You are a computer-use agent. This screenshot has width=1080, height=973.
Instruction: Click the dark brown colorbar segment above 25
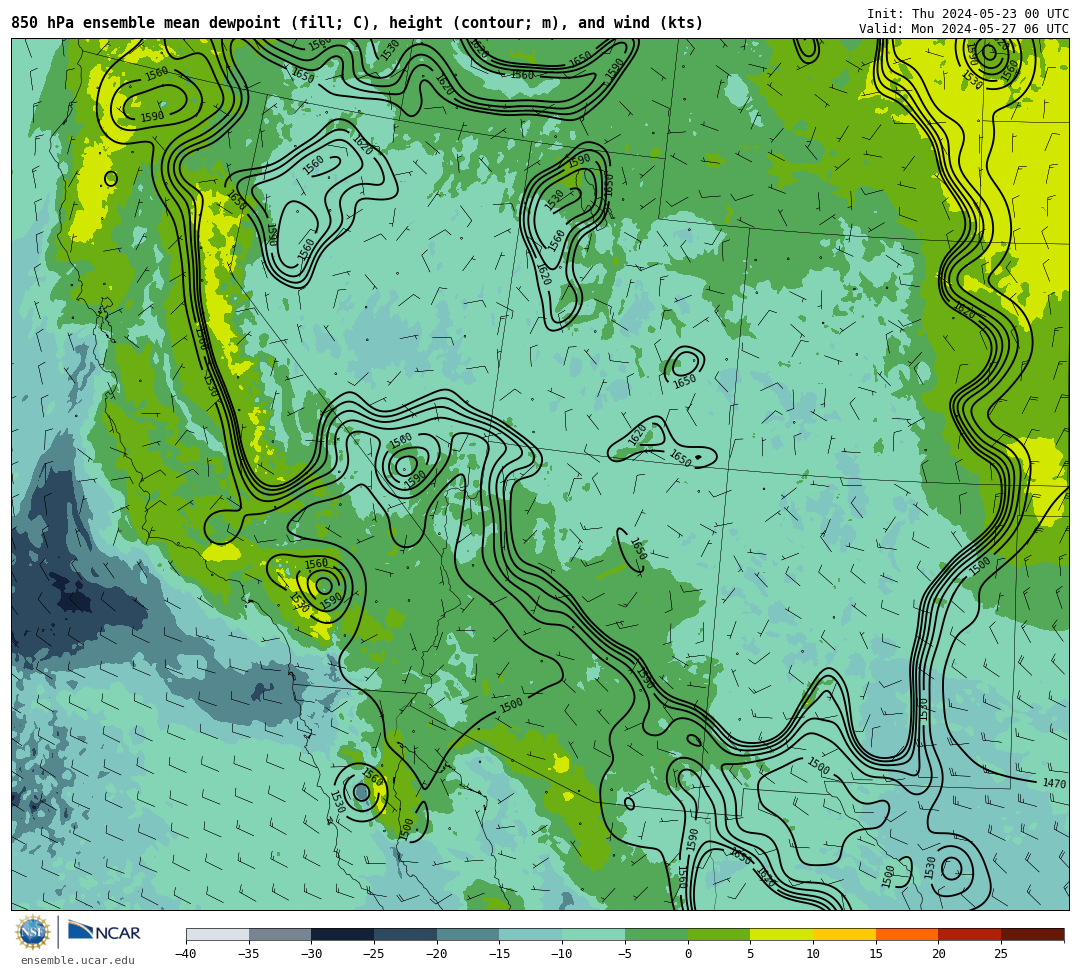click(x=1032, y=934)
